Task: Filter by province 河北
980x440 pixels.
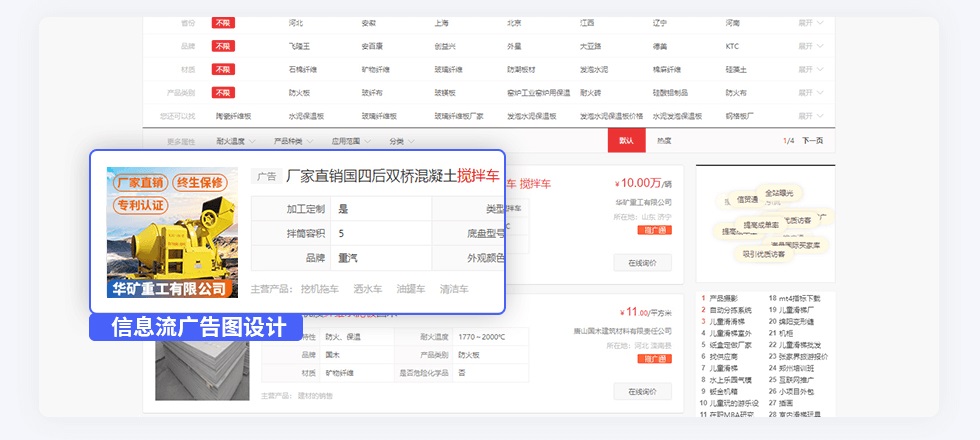Action: (x=296, y=23)
